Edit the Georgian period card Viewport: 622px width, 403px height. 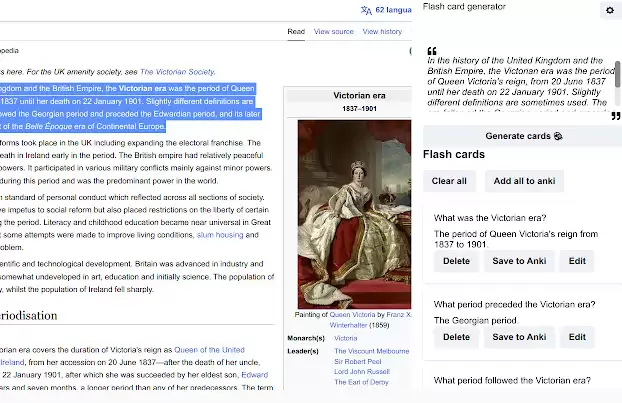tap(577, 337)
